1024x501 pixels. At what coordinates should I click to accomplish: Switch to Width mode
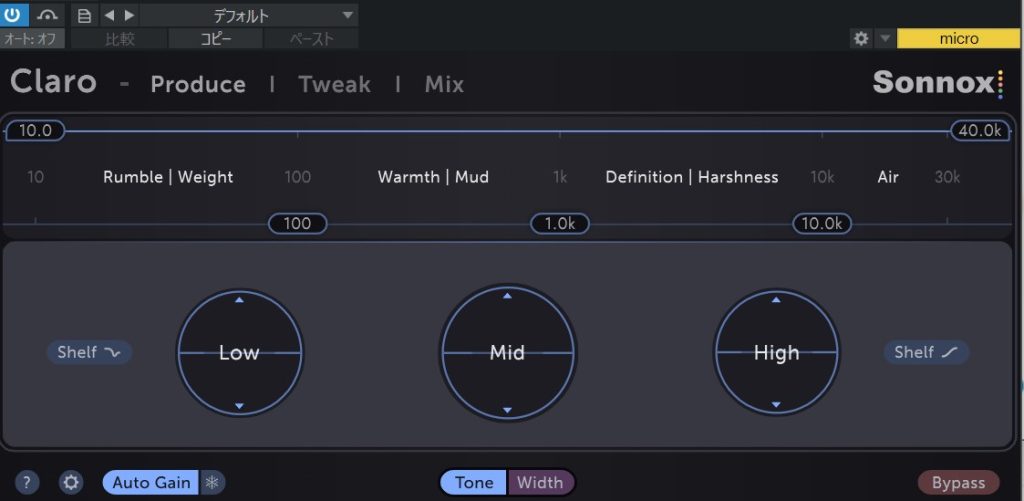click(540, 483)
